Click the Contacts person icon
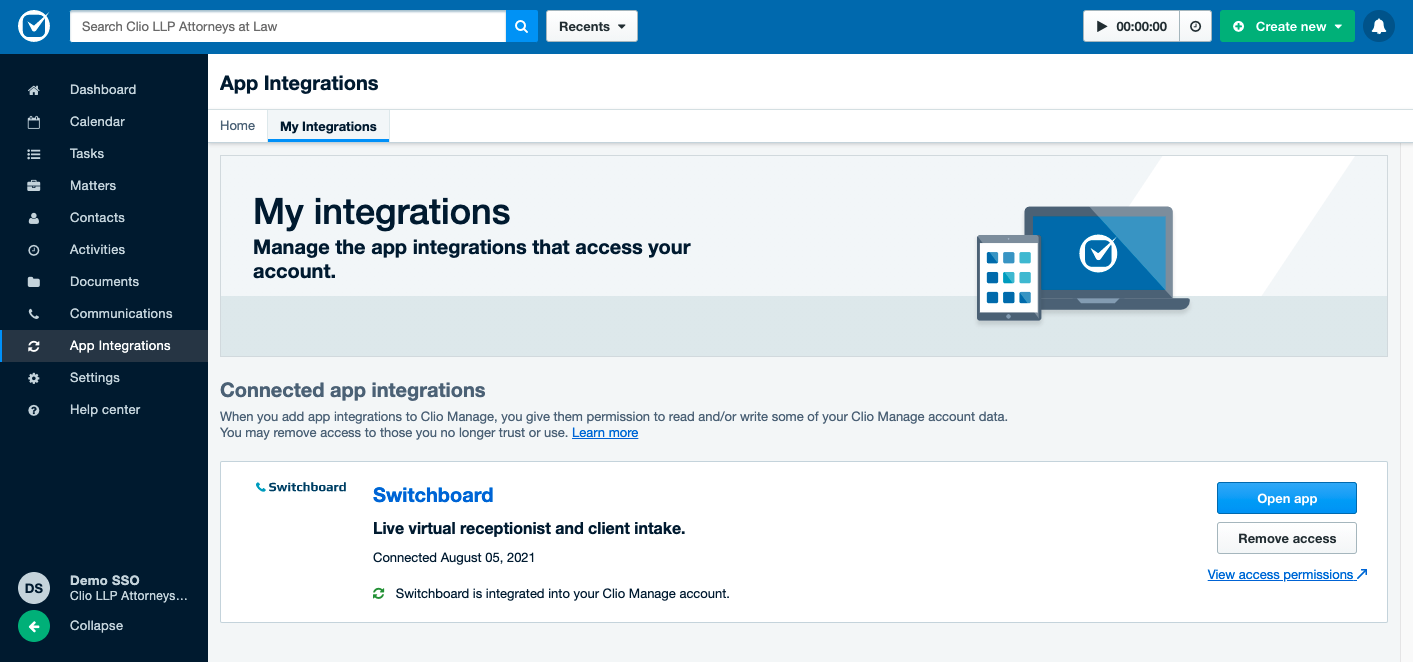This screenshot has height=662, width=1413. pos(34,218)
